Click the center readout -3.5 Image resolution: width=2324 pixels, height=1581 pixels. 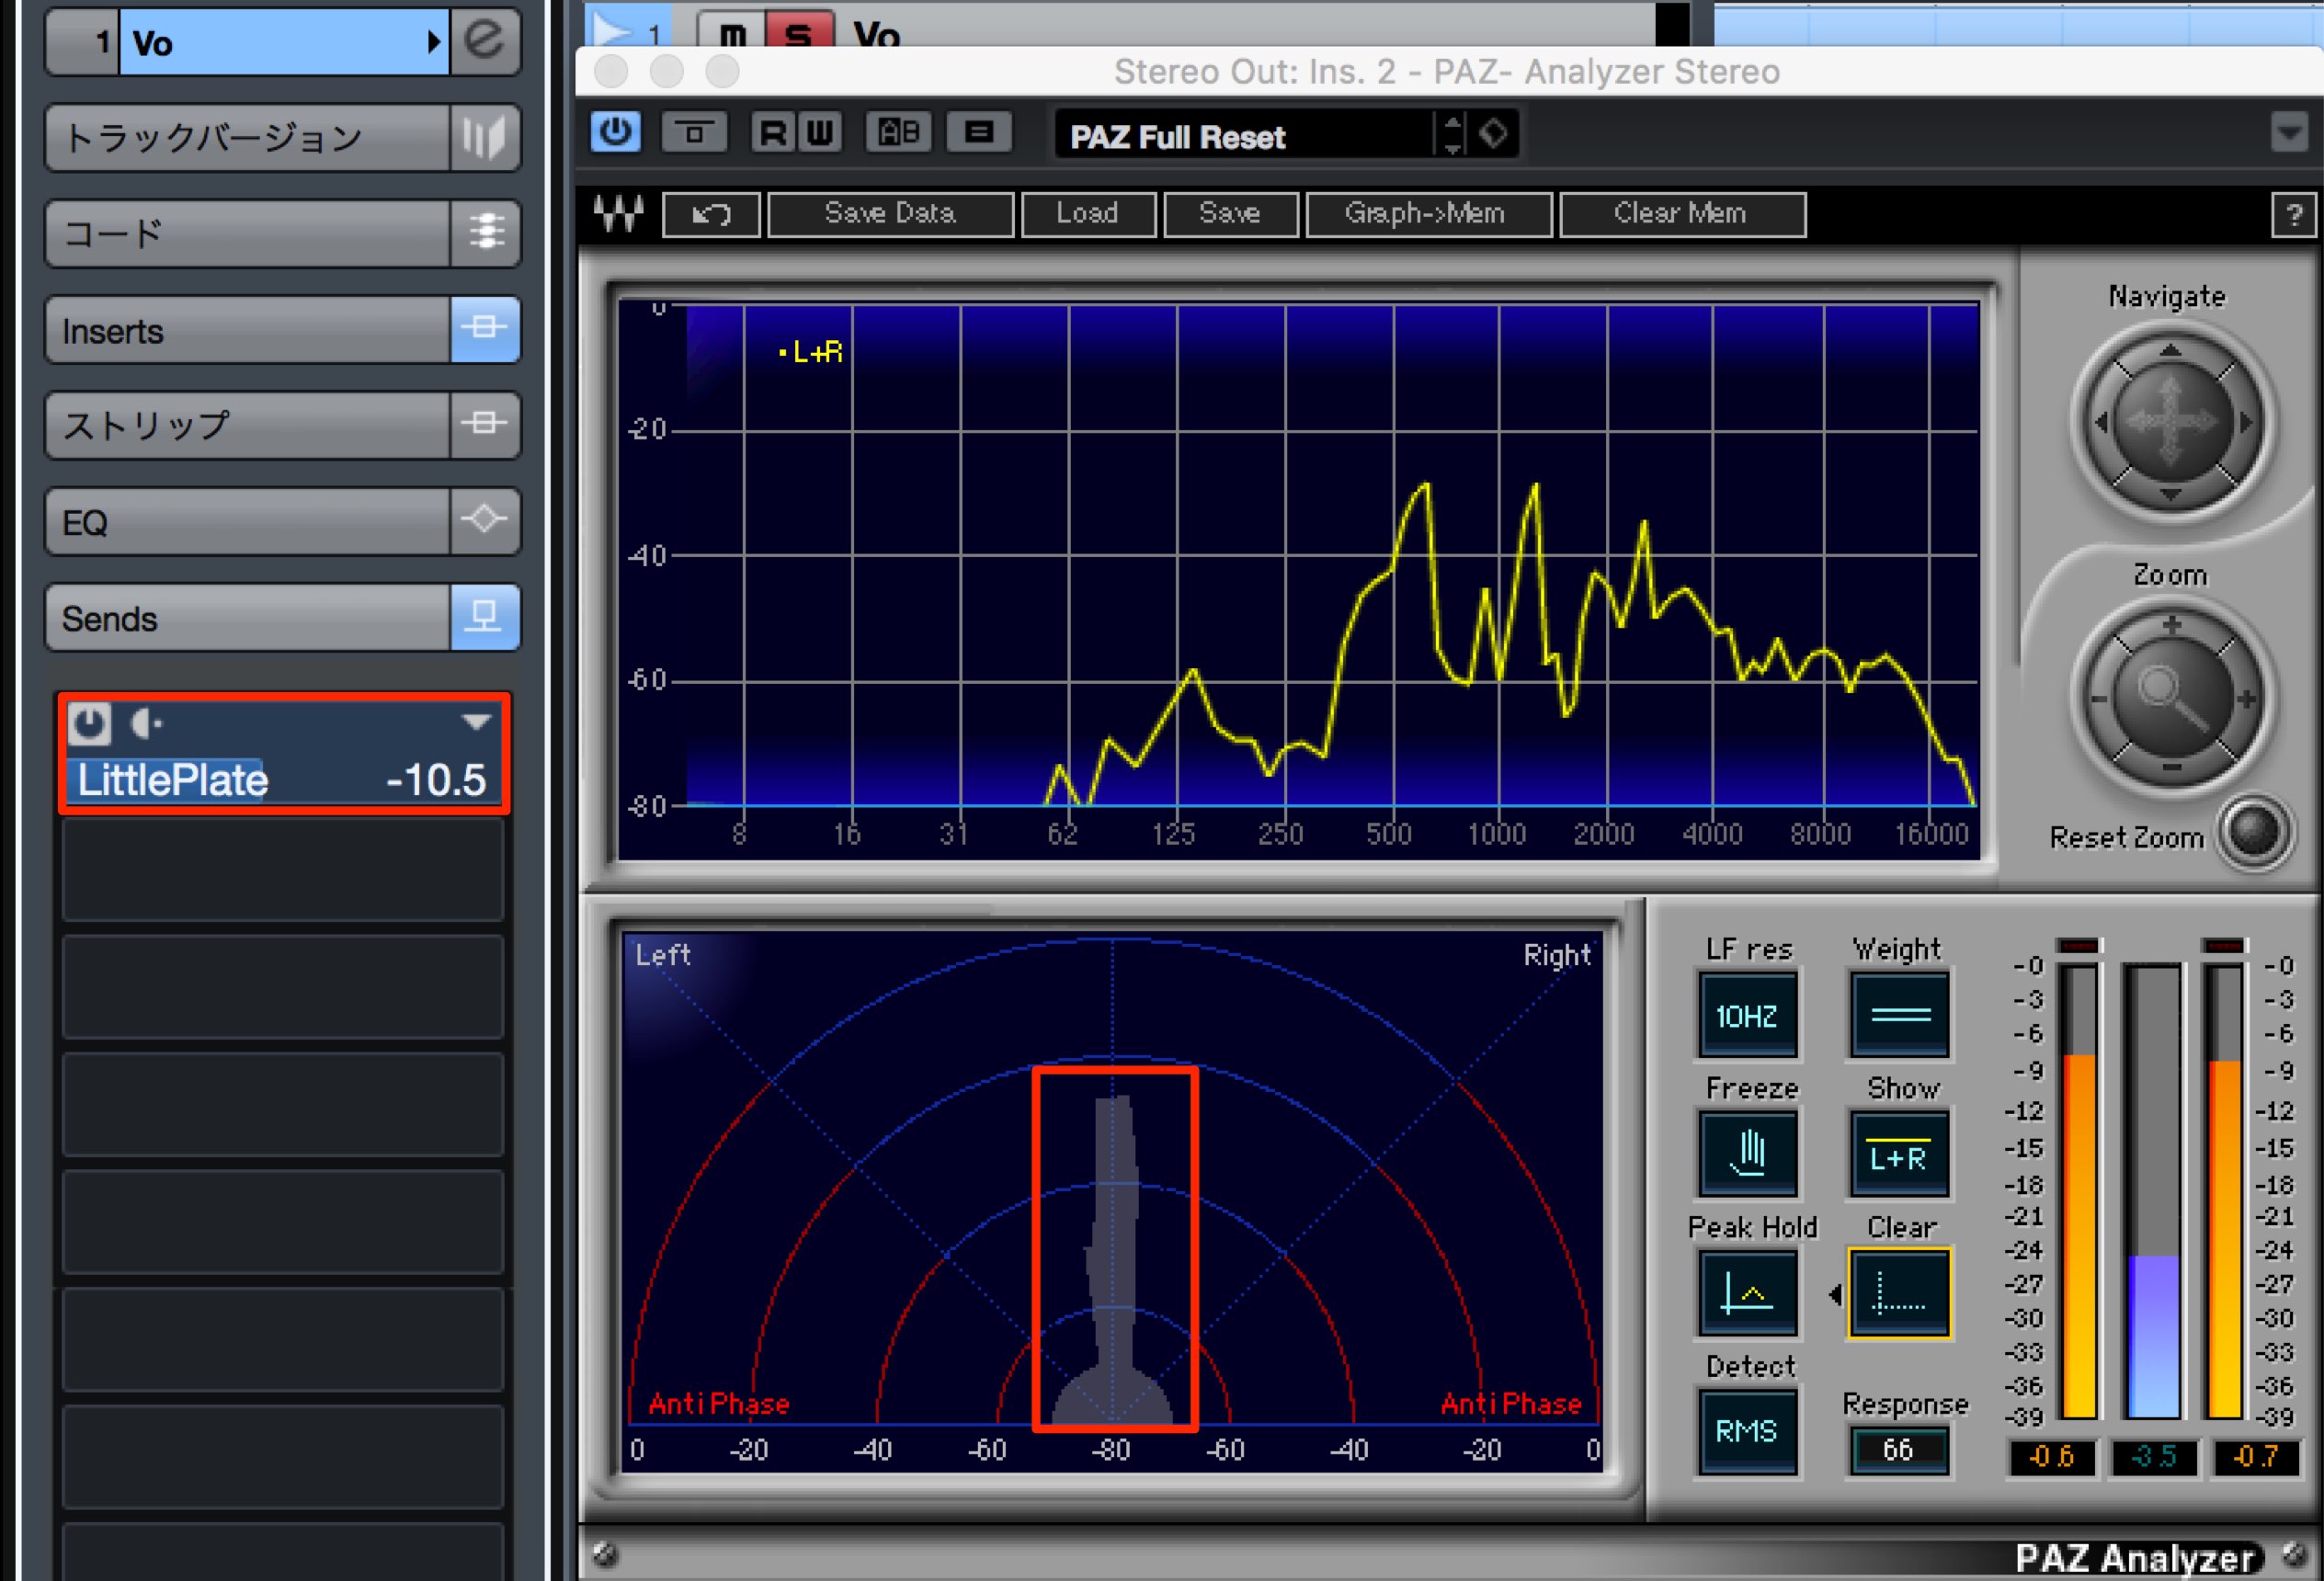tap(2153, 1457)
